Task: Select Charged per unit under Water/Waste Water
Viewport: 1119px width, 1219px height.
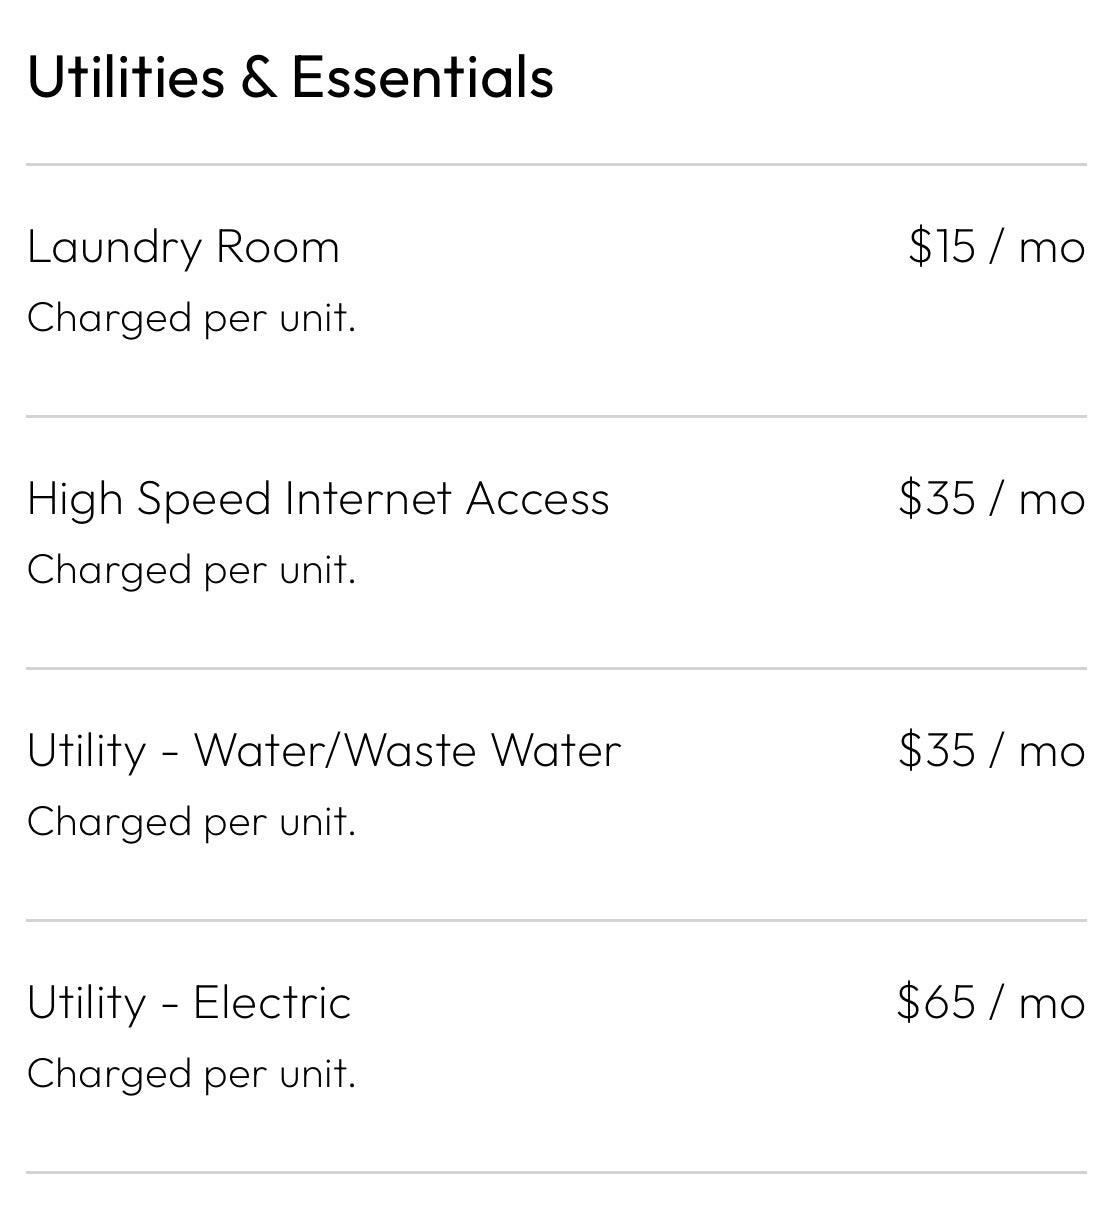Action: click(x=191, y=822)
